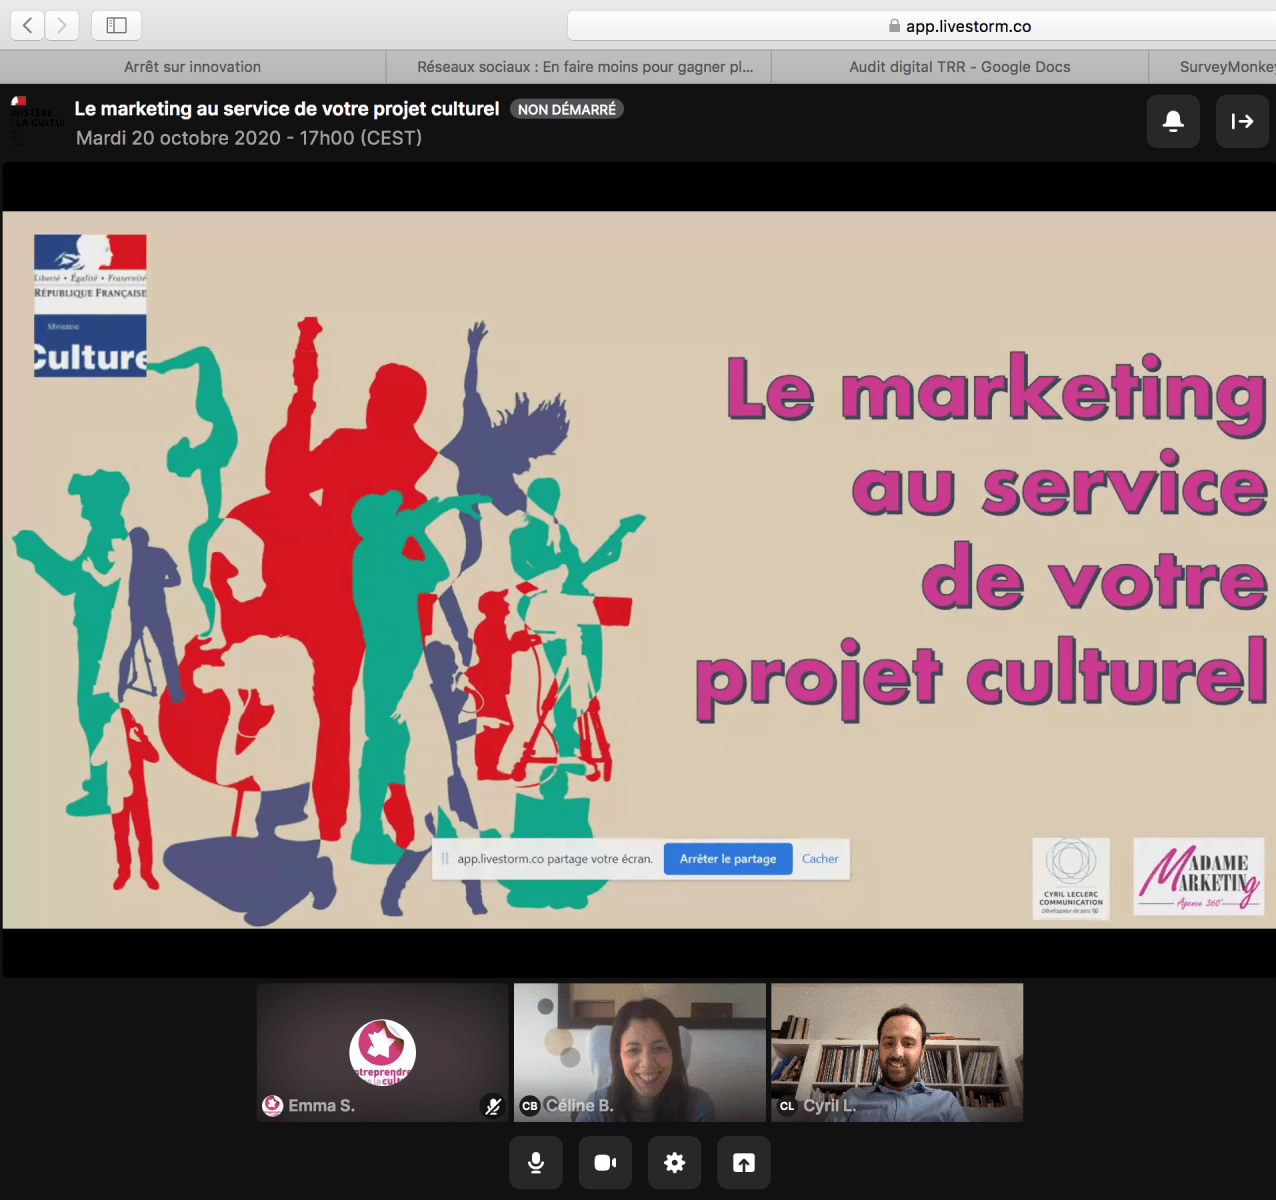Switch to the Audit digital TRR tab
The width and height of the screenshot is (1276, 1200).
958,66
